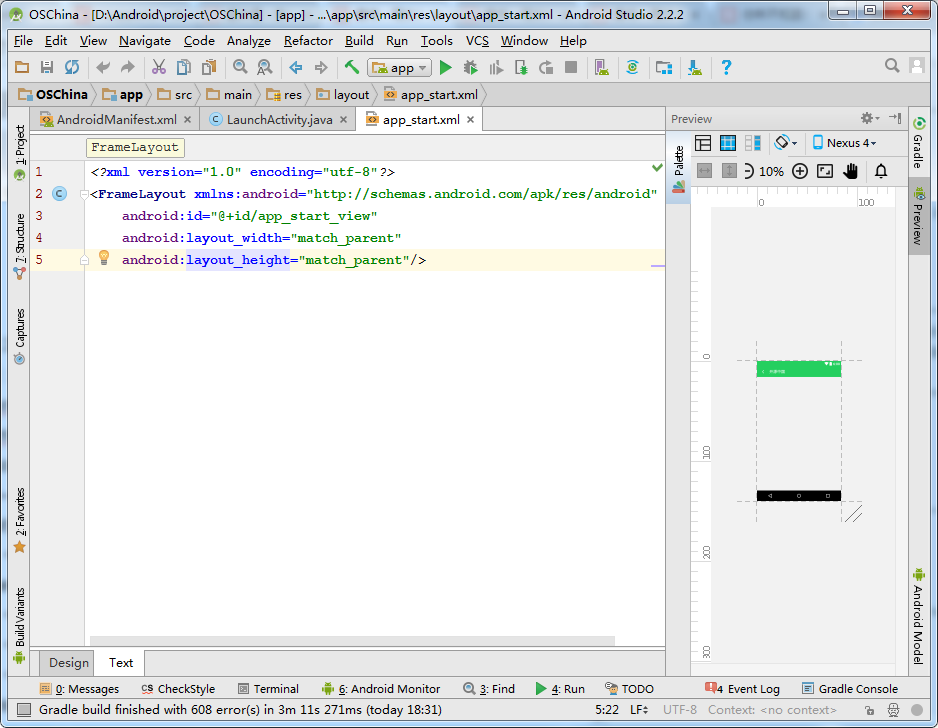
Task: Toggle the Blueprint view in Preview
Action: 728,143
